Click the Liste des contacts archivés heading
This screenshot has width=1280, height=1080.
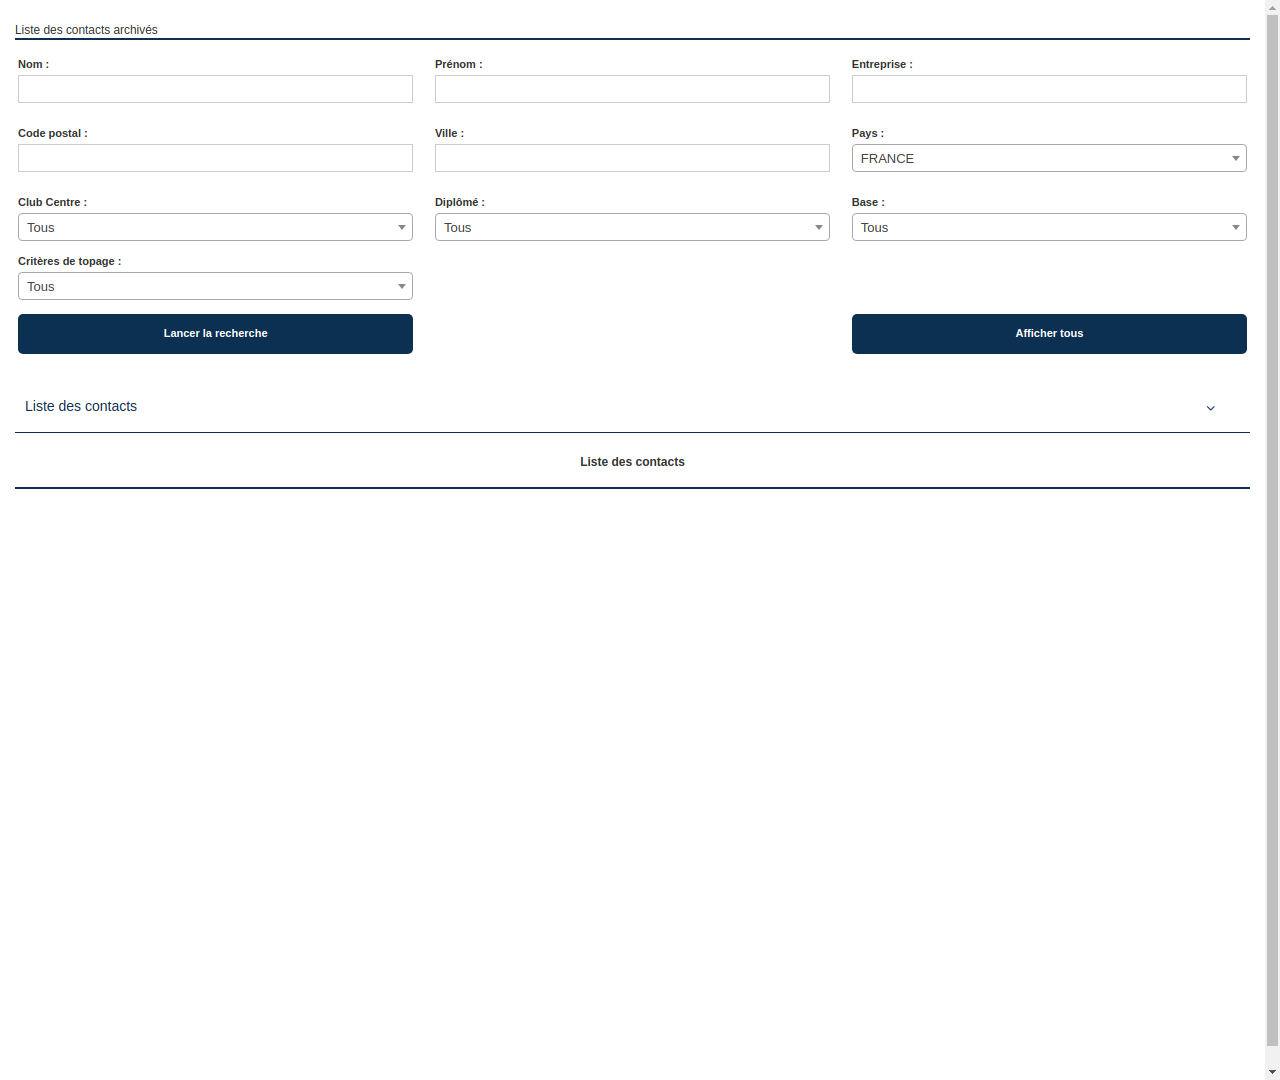(x=86, y=30)
